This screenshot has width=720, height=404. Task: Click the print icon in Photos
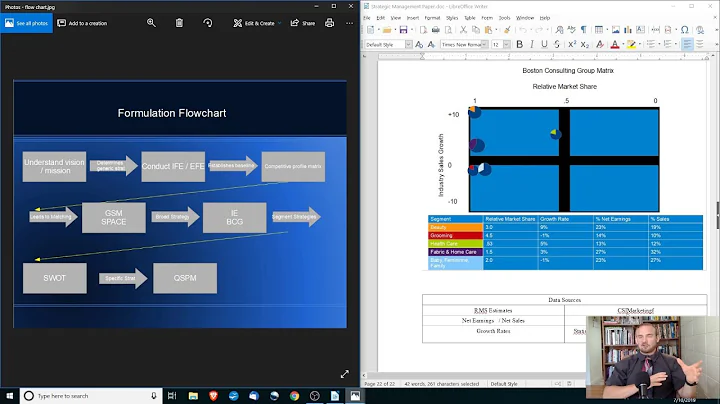(x=329, y=23)
